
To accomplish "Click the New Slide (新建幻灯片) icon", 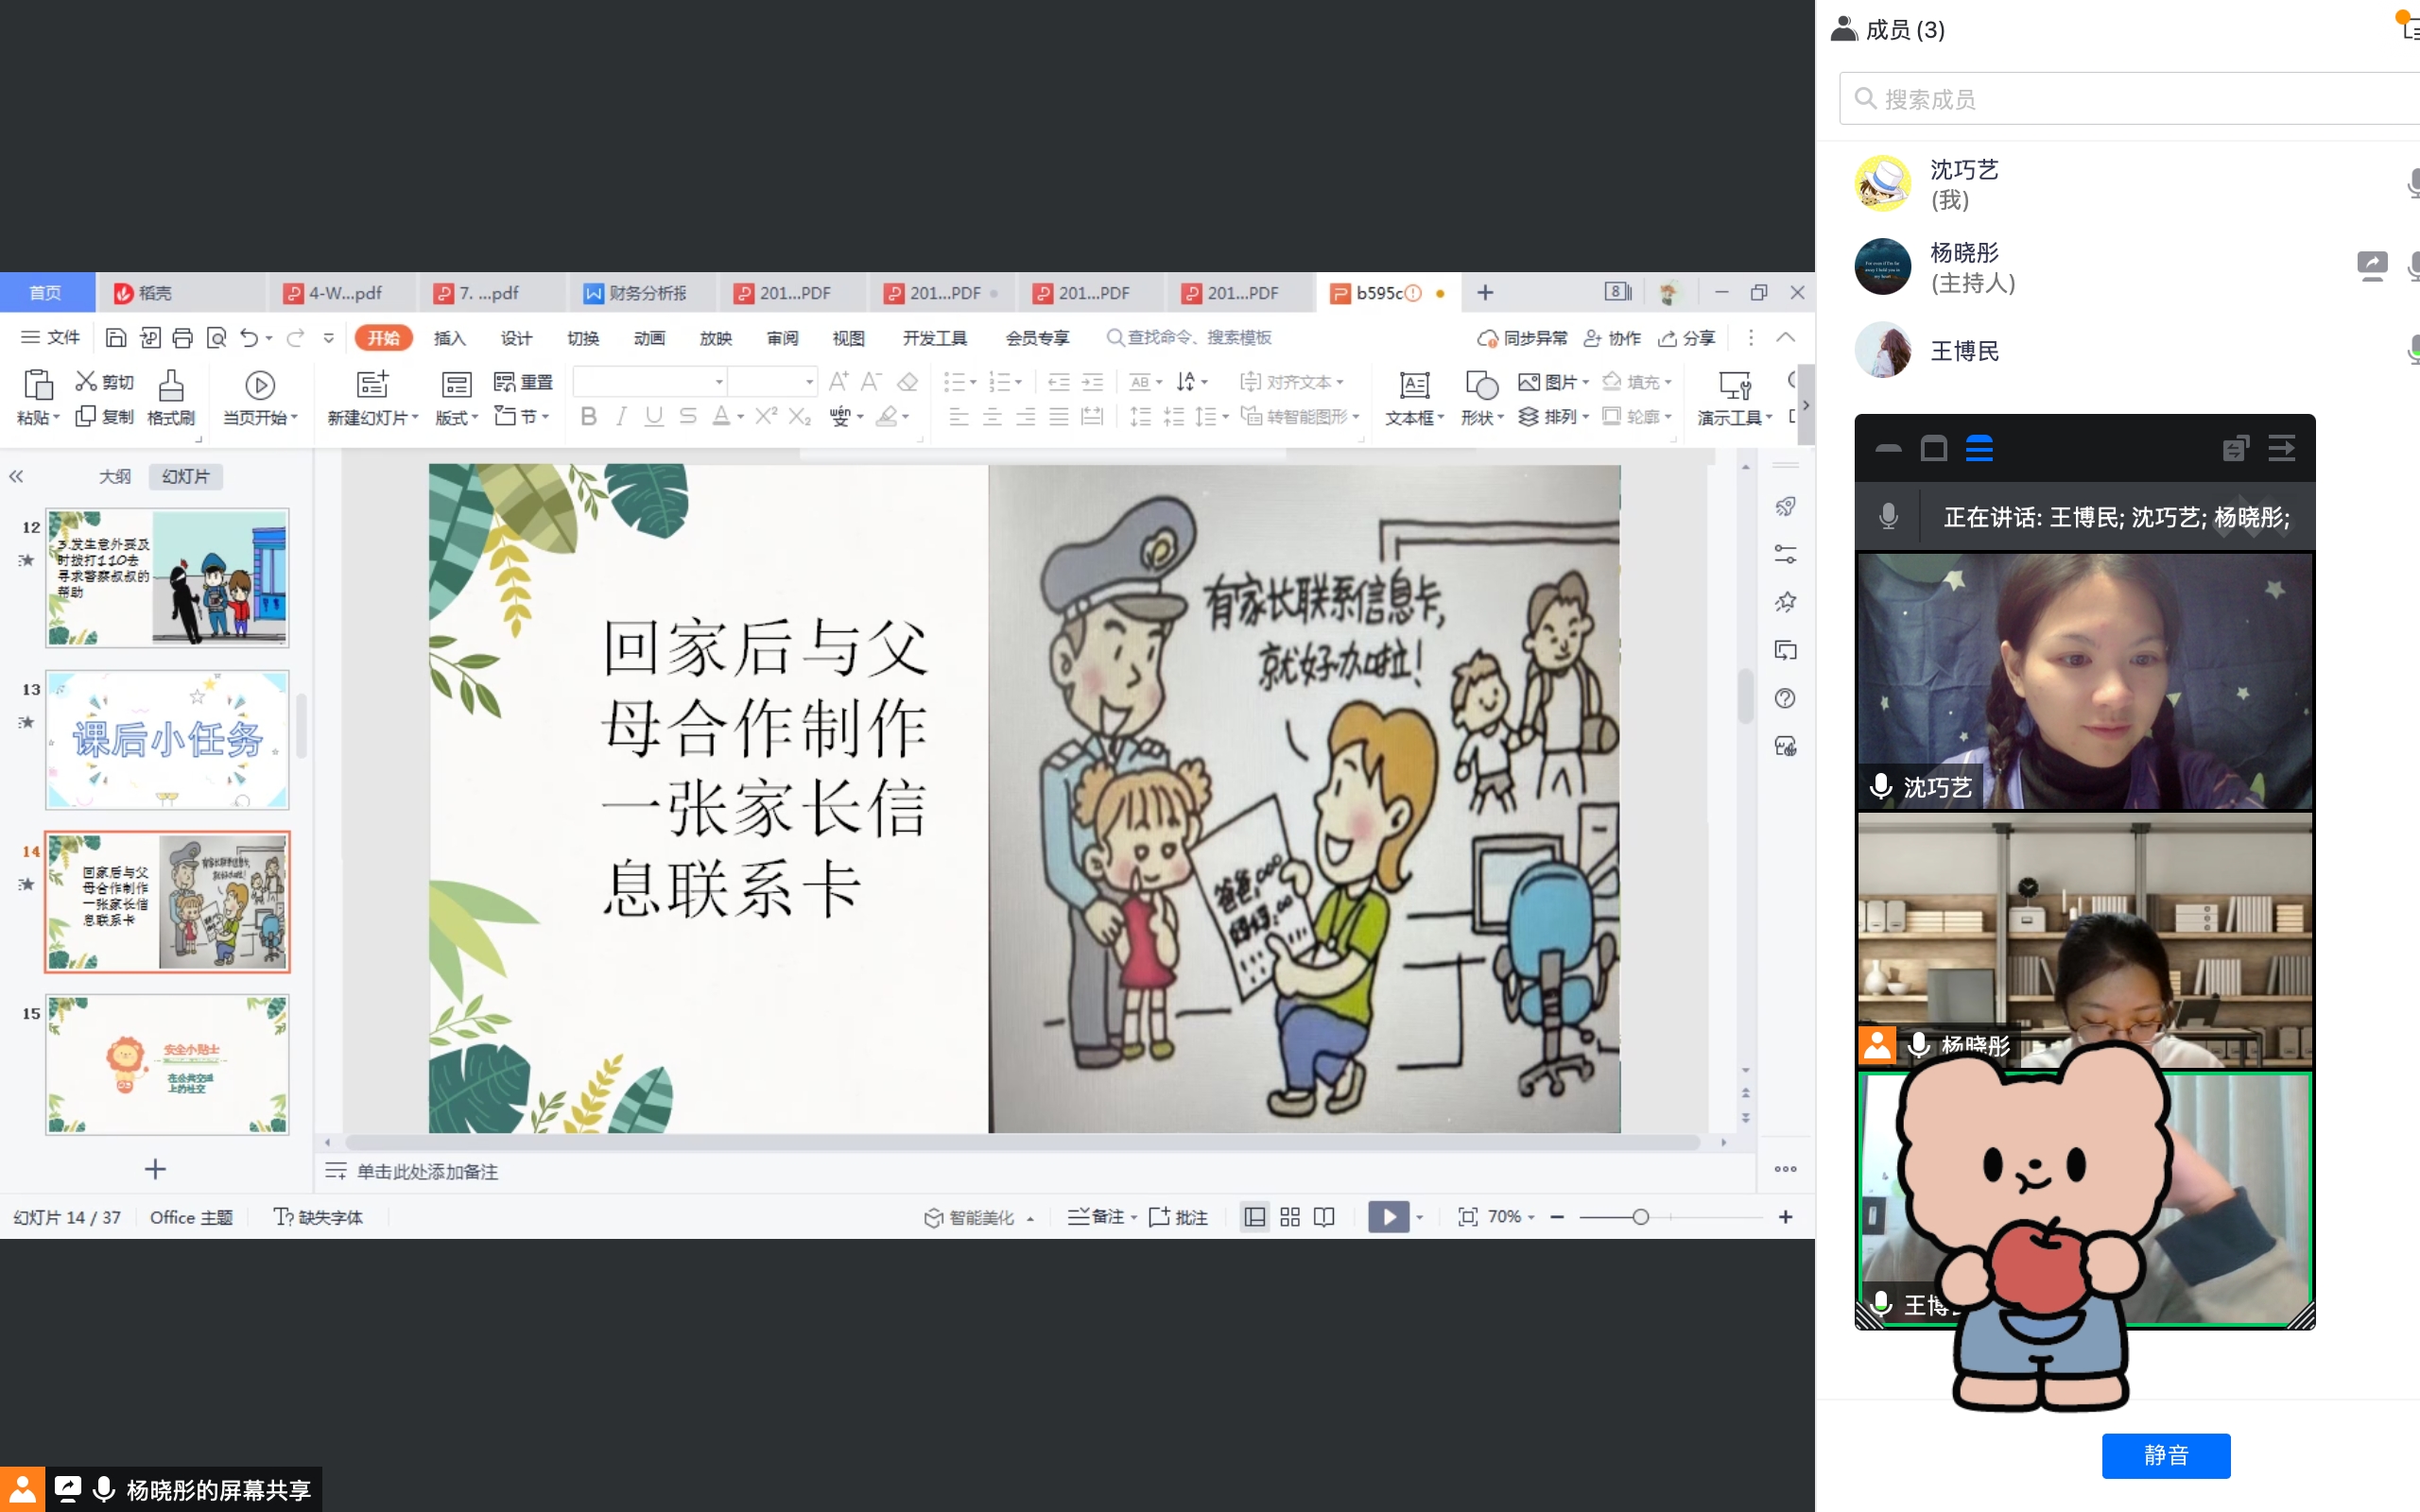I will point(372,385).
